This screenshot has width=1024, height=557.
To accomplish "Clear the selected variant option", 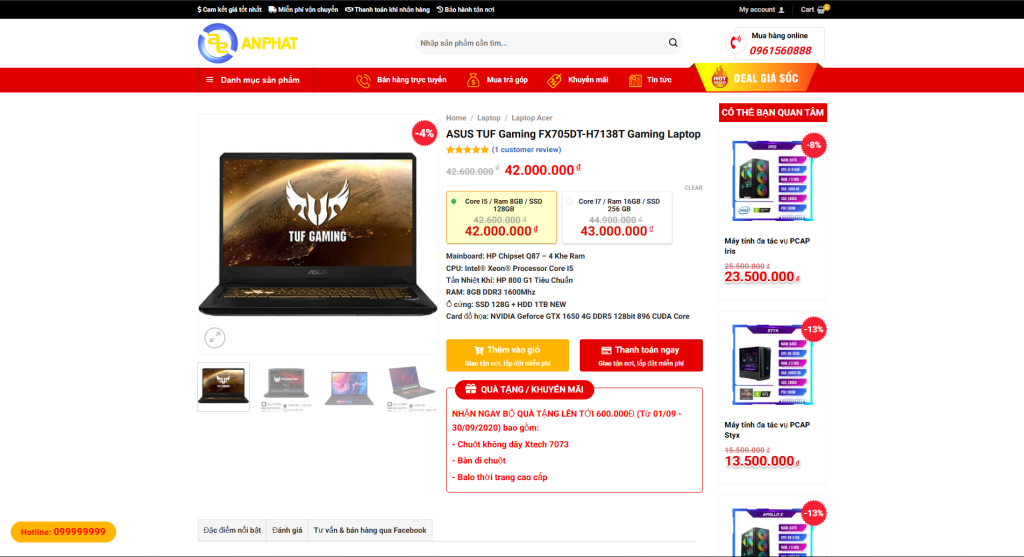I will click(x=693, y=188).
